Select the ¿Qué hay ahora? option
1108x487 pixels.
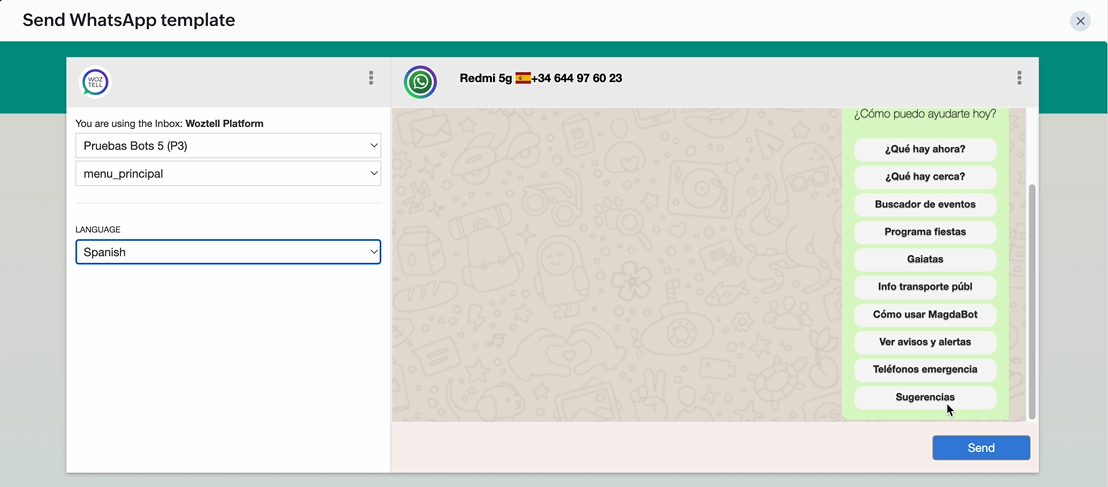[925, 150]
